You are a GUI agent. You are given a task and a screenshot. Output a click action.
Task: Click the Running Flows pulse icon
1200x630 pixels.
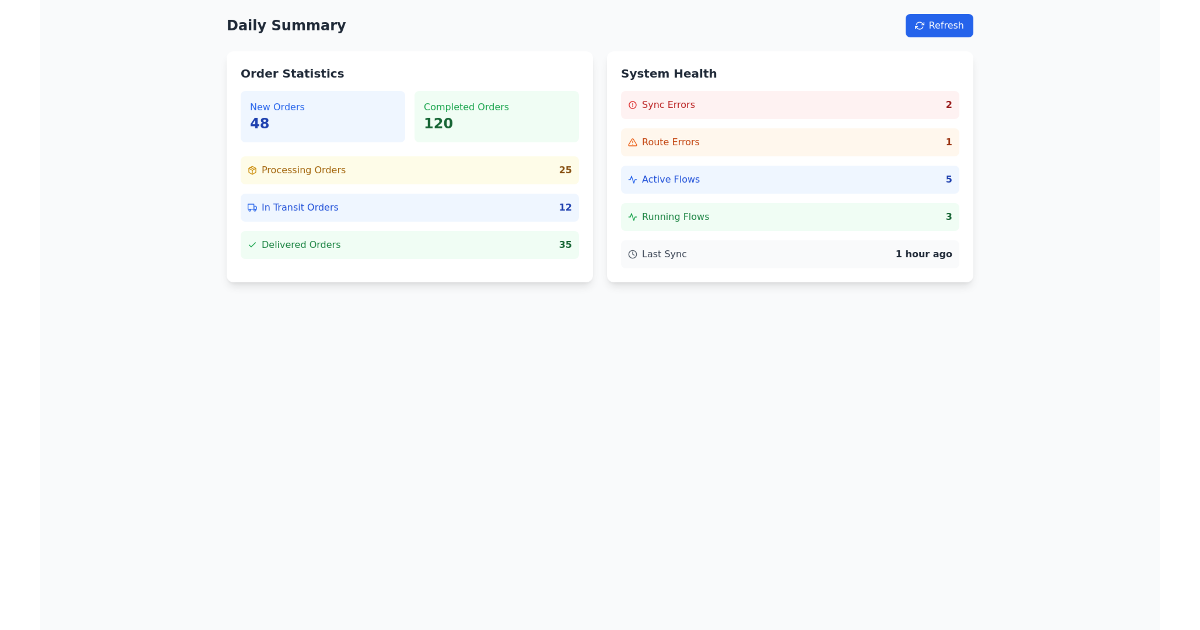click(x=631, y=217)
